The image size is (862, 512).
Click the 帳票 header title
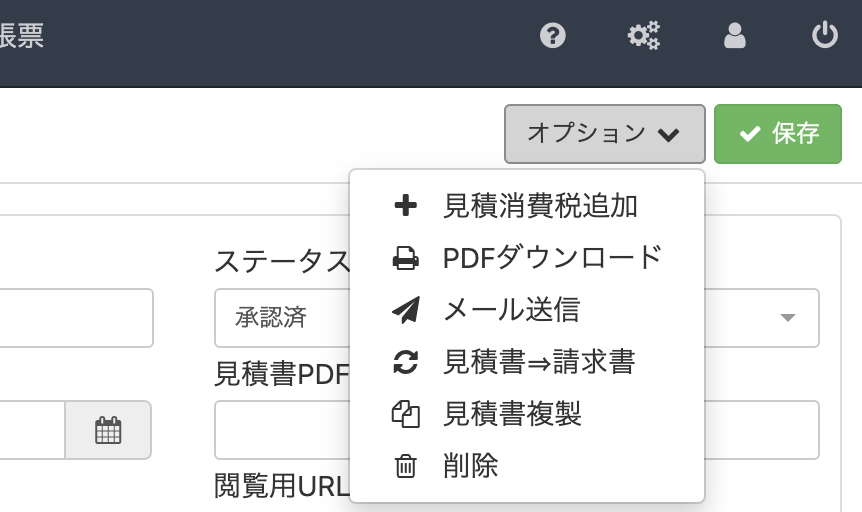(x=22, y=37)
